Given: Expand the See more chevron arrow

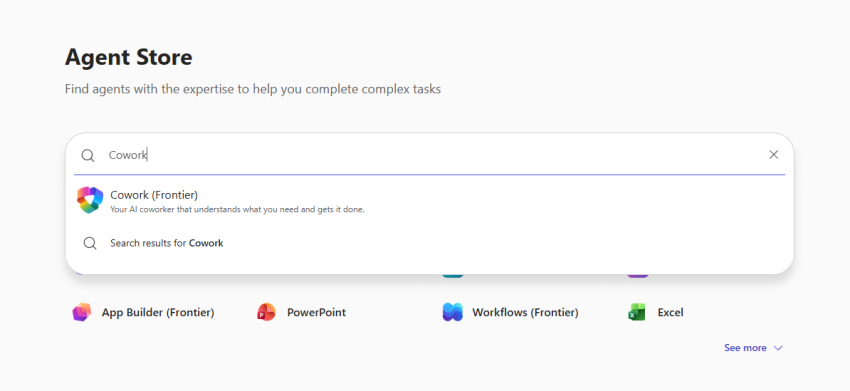Looking at the screenshot, I should 778,348.
